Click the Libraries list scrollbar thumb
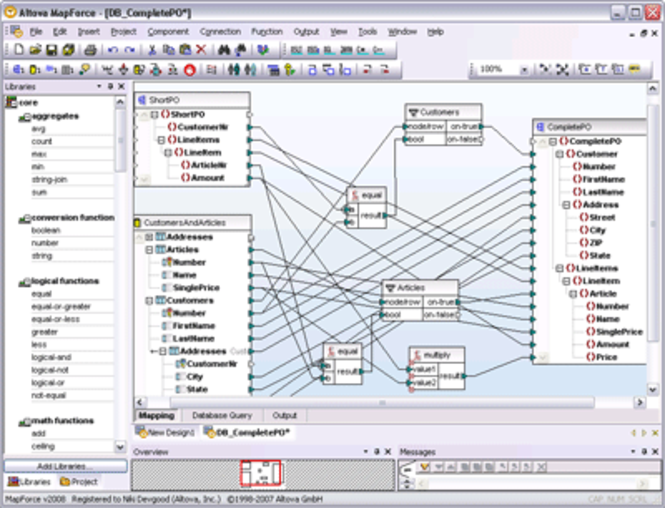This screenshot has height=508, width=665. (x=120, y=140)
